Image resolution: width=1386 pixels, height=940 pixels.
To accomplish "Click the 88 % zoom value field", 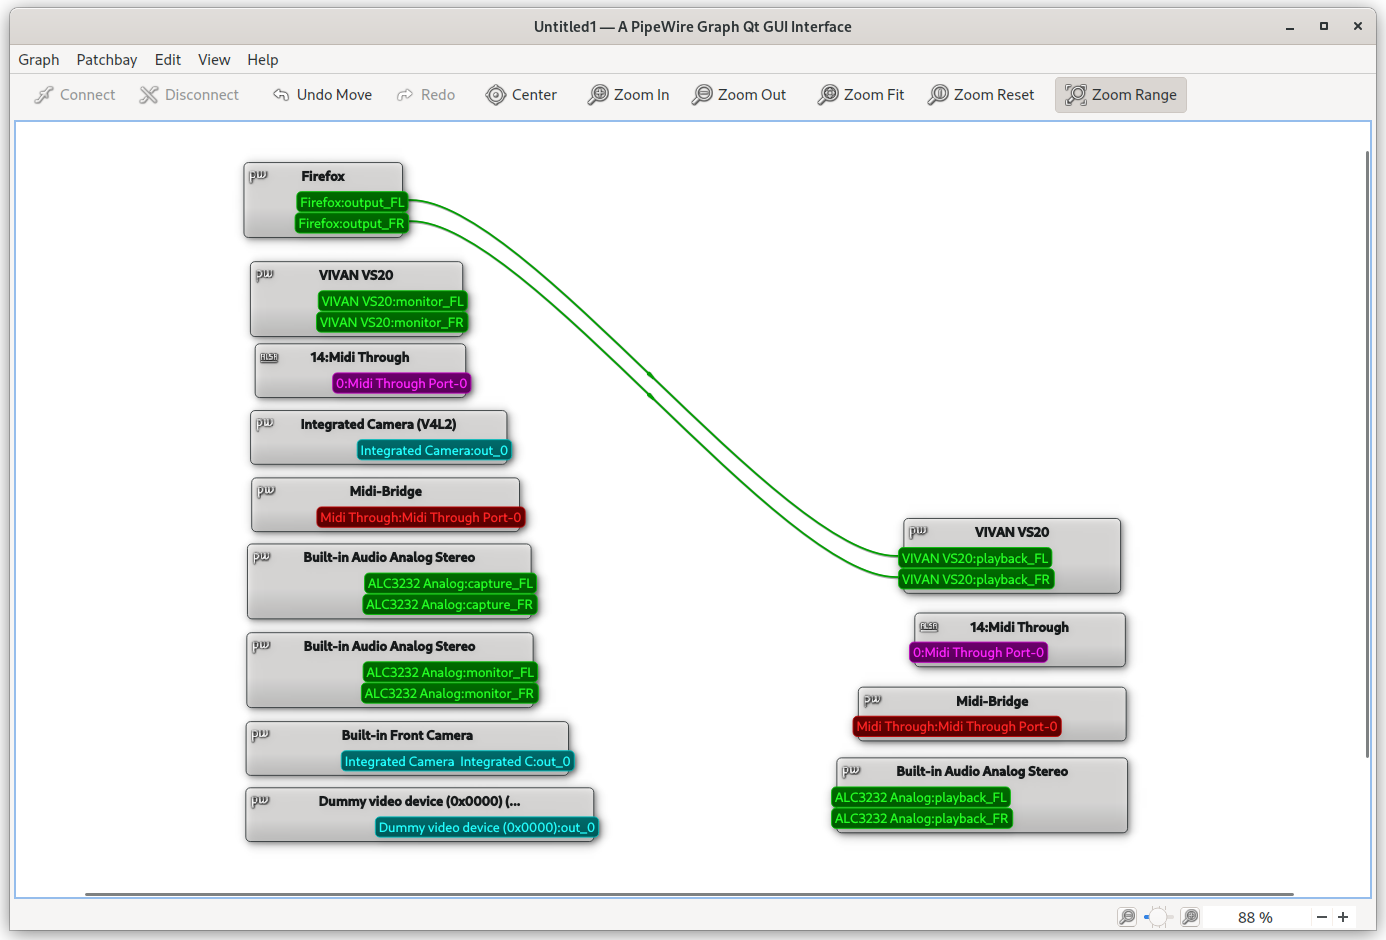I will 1255,917.
